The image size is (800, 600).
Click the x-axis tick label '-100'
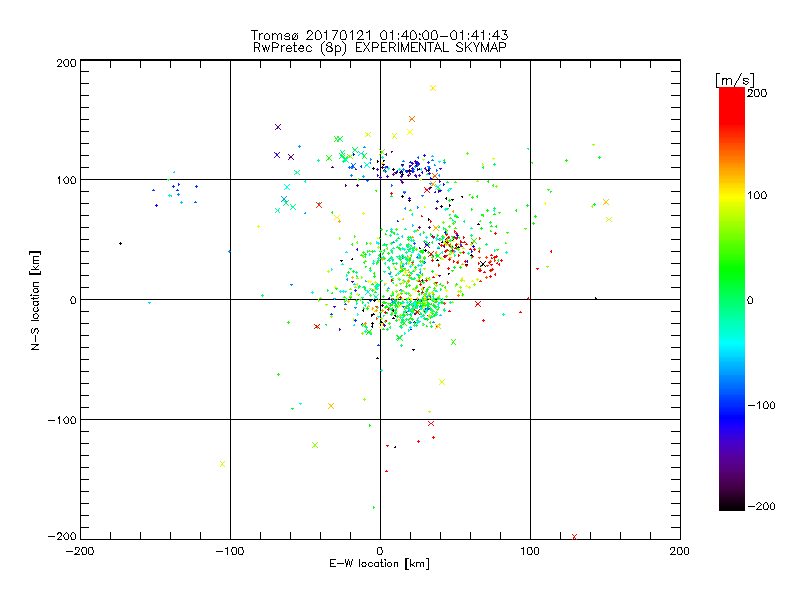230,551
